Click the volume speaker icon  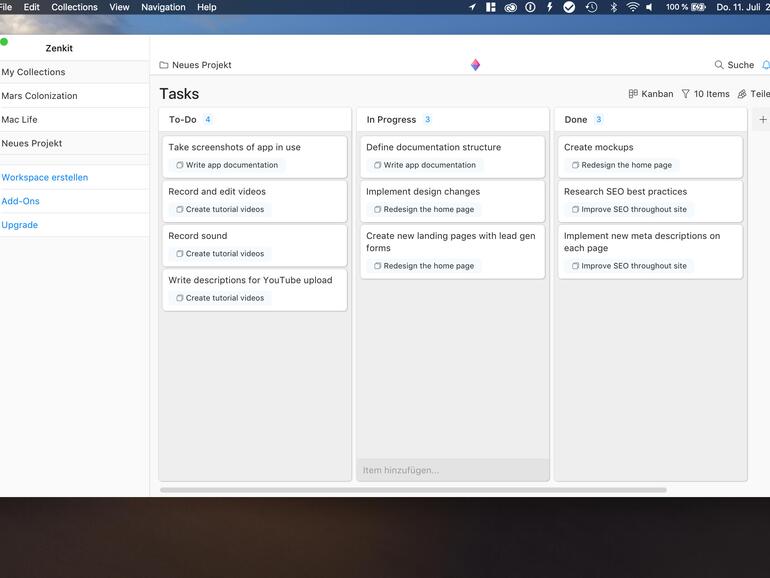[x=649, y=7]
